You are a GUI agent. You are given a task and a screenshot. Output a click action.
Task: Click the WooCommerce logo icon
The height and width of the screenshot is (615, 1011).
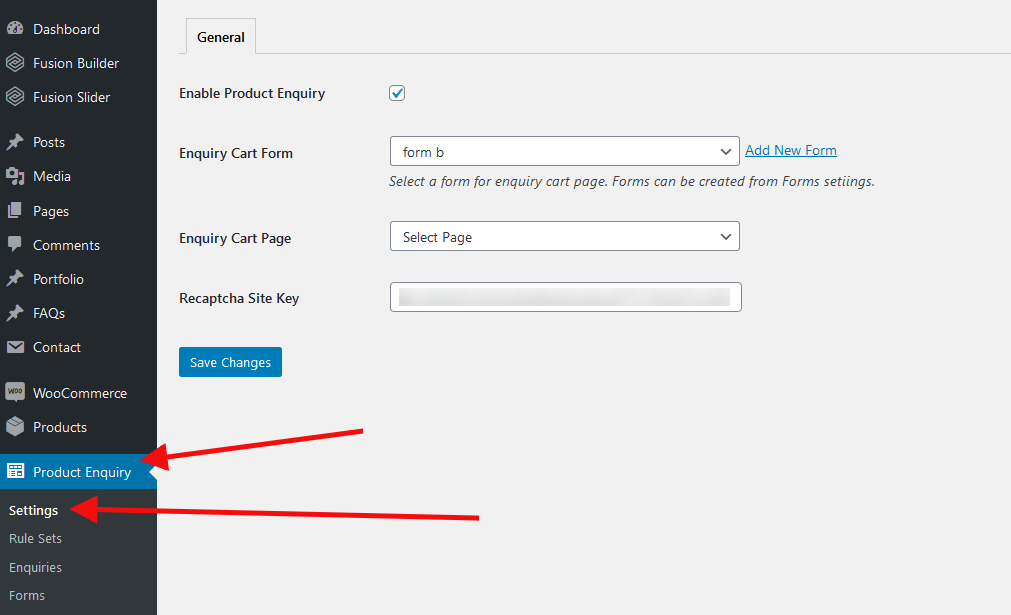pyautogui.click(x=15, y=393)
